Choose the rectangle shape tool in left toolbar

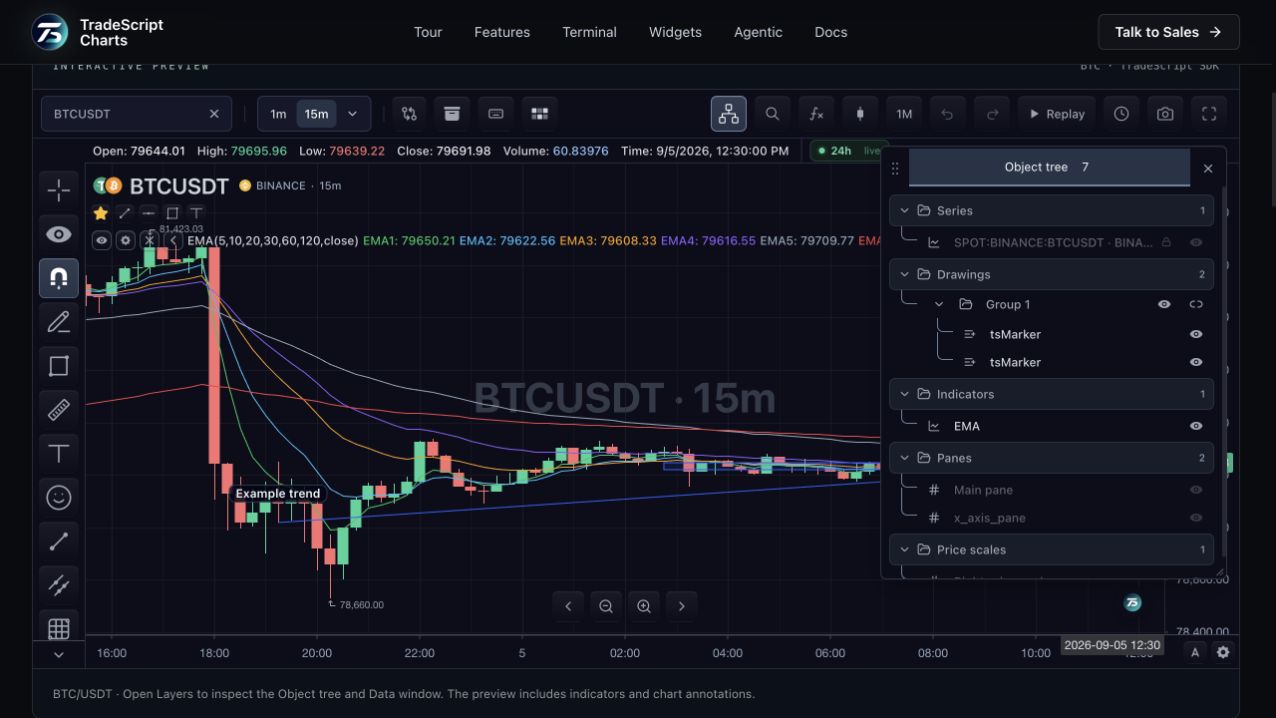point(59,365)
